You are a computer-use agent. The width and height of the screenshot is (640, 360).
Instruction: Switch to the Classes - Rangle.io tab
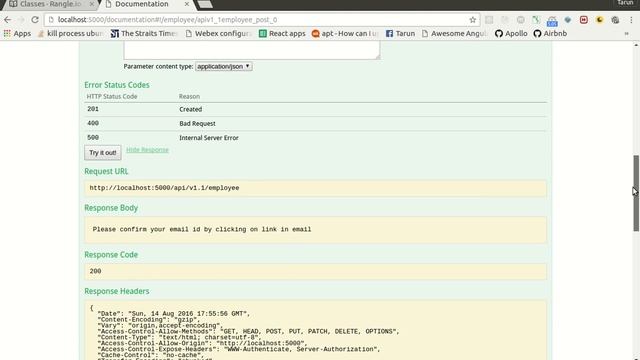point(50,4)
